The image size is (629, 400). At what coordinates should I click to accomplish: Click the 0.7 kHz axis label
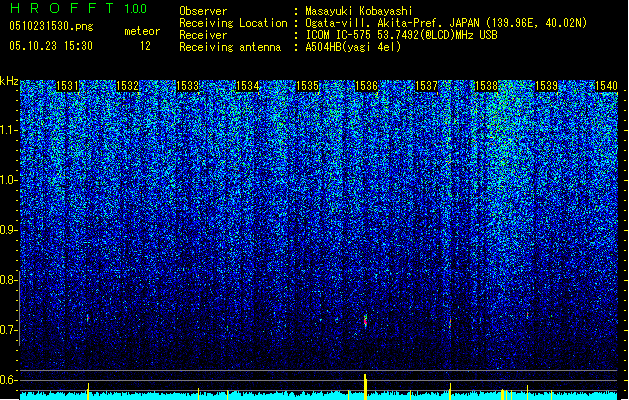8,330
